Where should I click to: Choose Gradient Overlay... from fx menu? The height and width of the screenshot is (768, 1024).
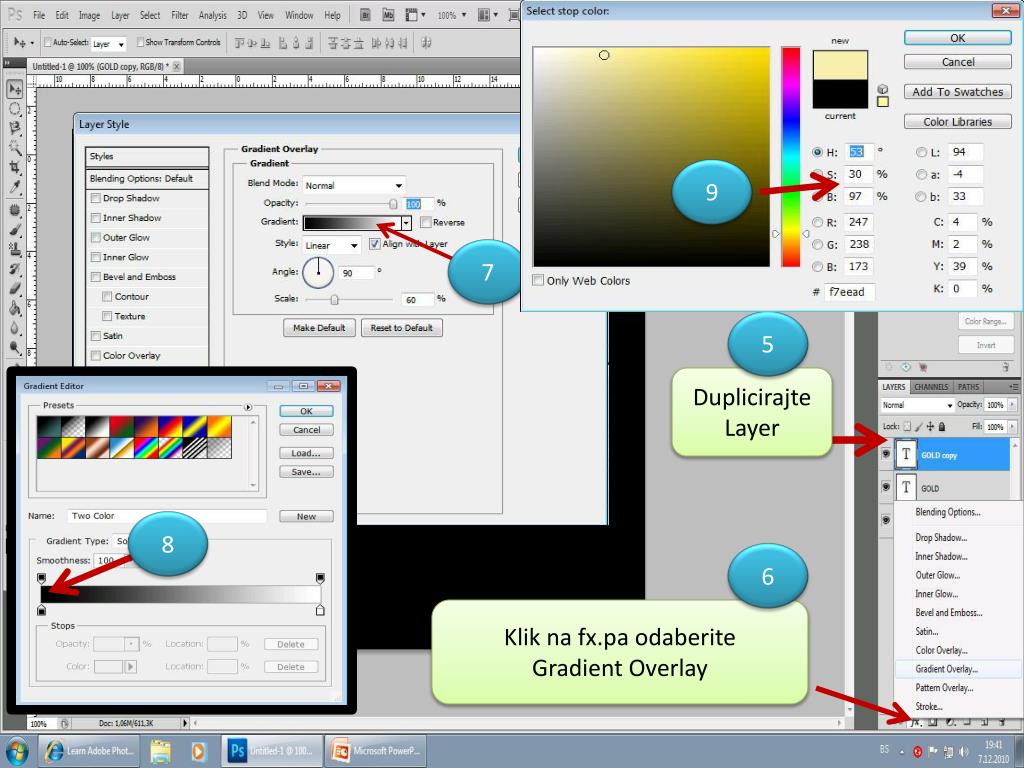tap(946, 669)
